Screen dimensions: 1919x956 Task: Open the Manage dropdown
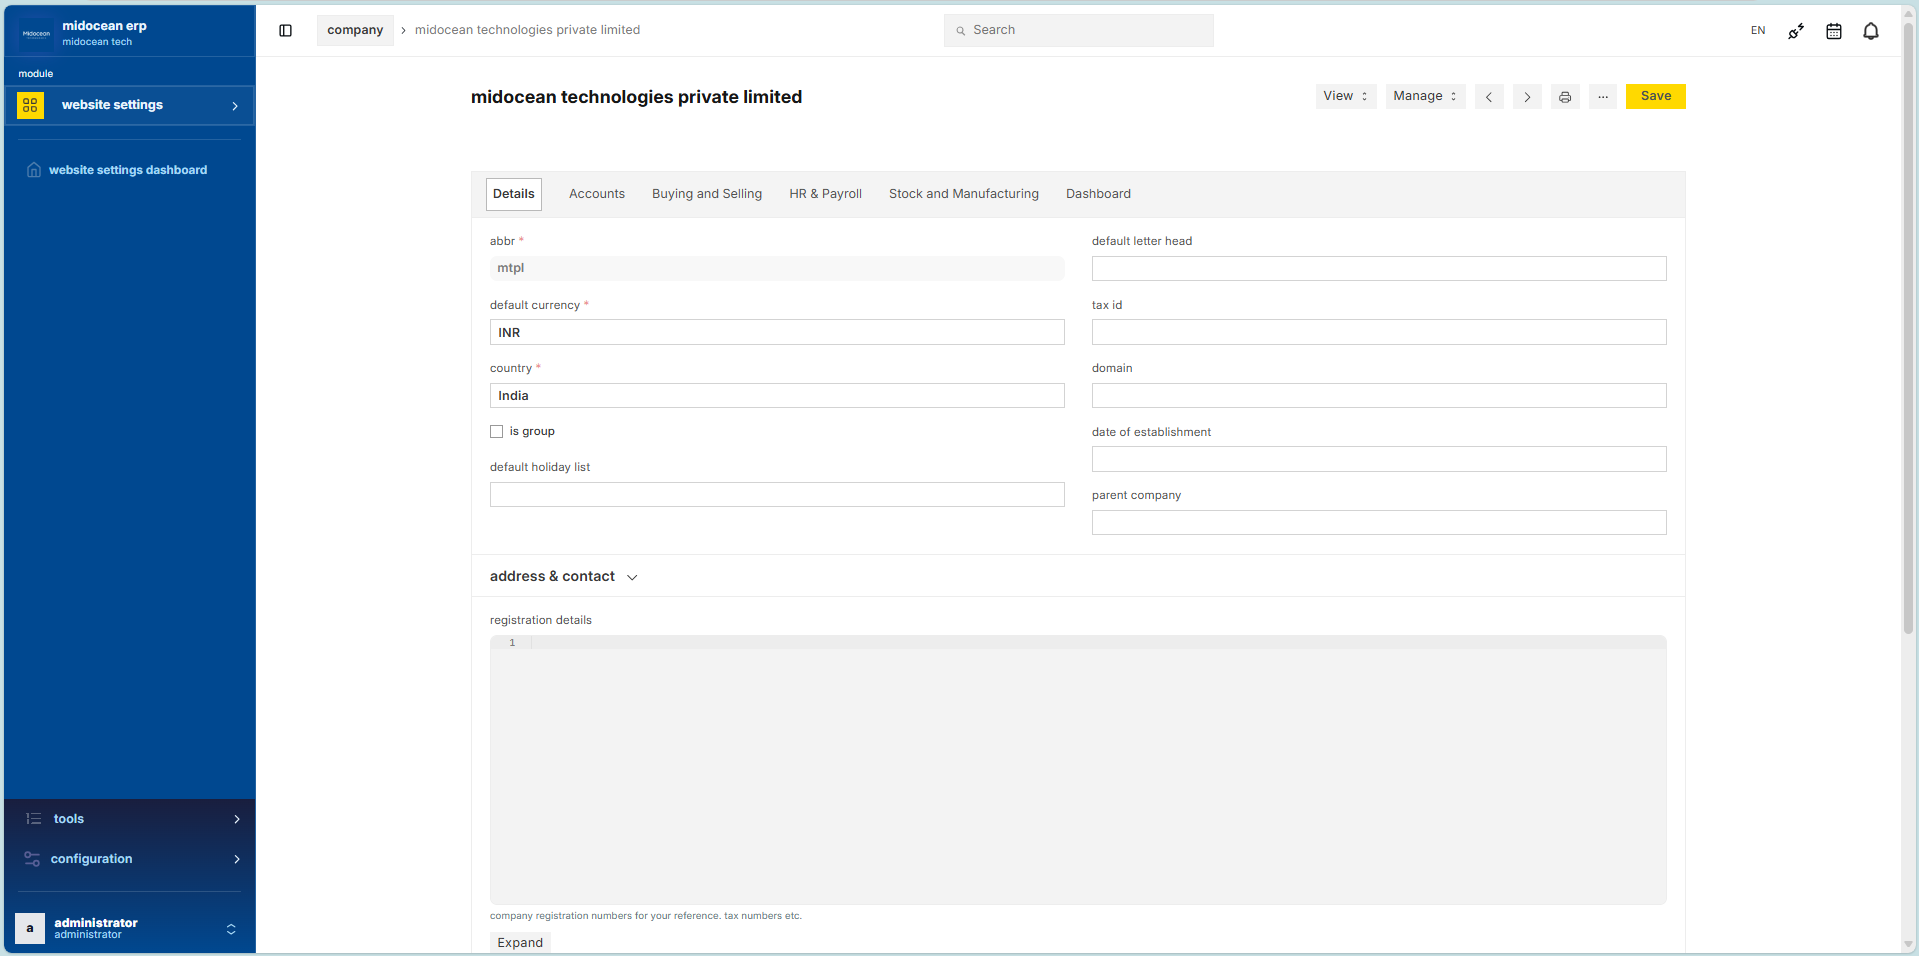point(1424,96)
